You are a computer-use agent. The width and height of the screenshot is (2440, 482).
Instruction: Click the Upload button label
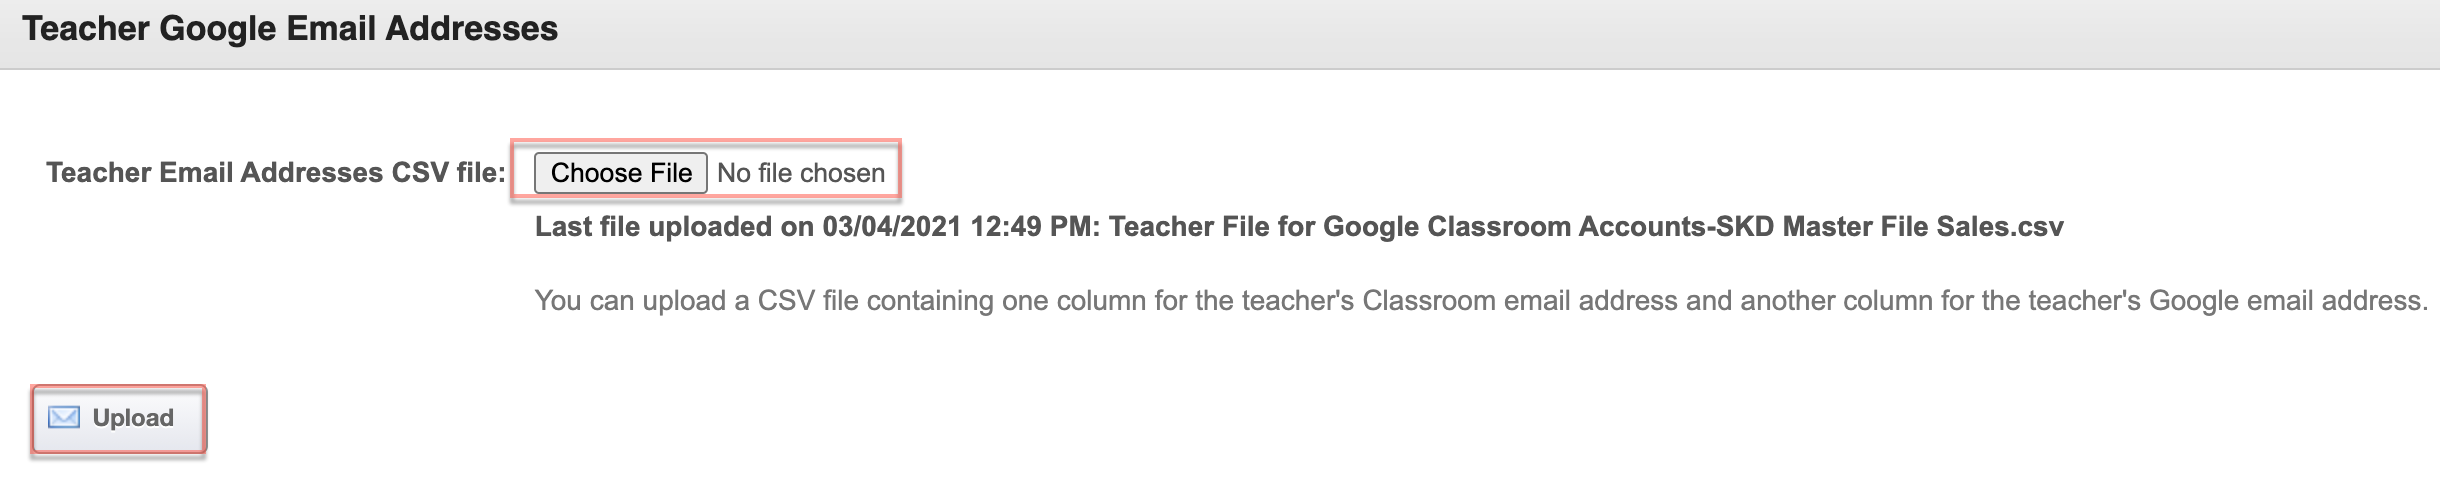tap(133, 418)
